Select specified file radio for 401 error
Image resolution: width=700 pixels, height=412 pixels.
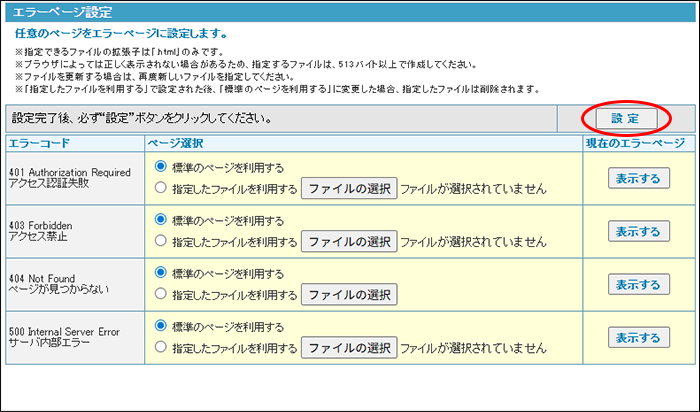coord(161,188)
